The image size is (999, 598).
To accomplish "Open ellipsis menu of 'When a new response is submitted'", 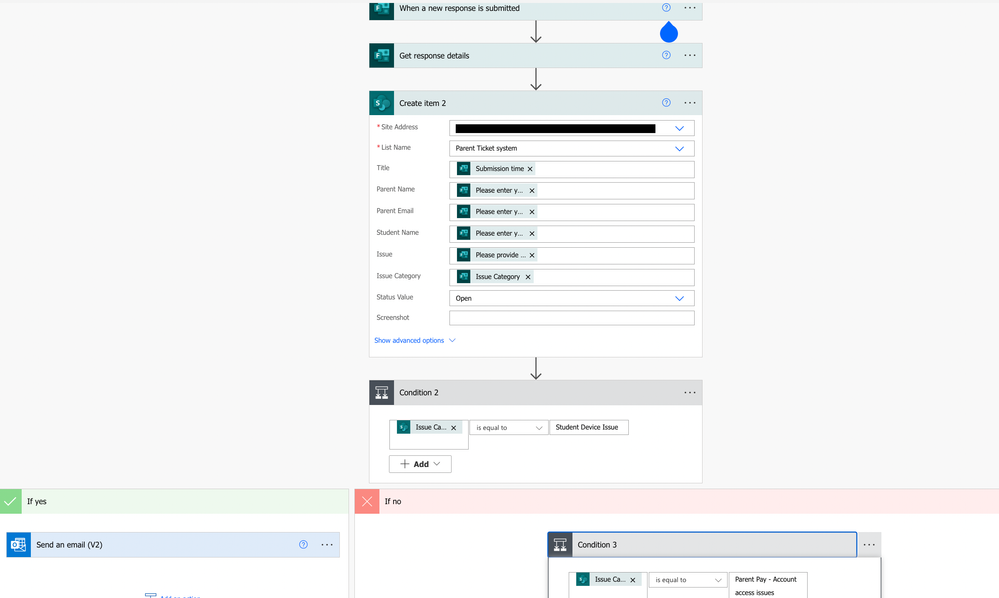I will tap(689, 8).
